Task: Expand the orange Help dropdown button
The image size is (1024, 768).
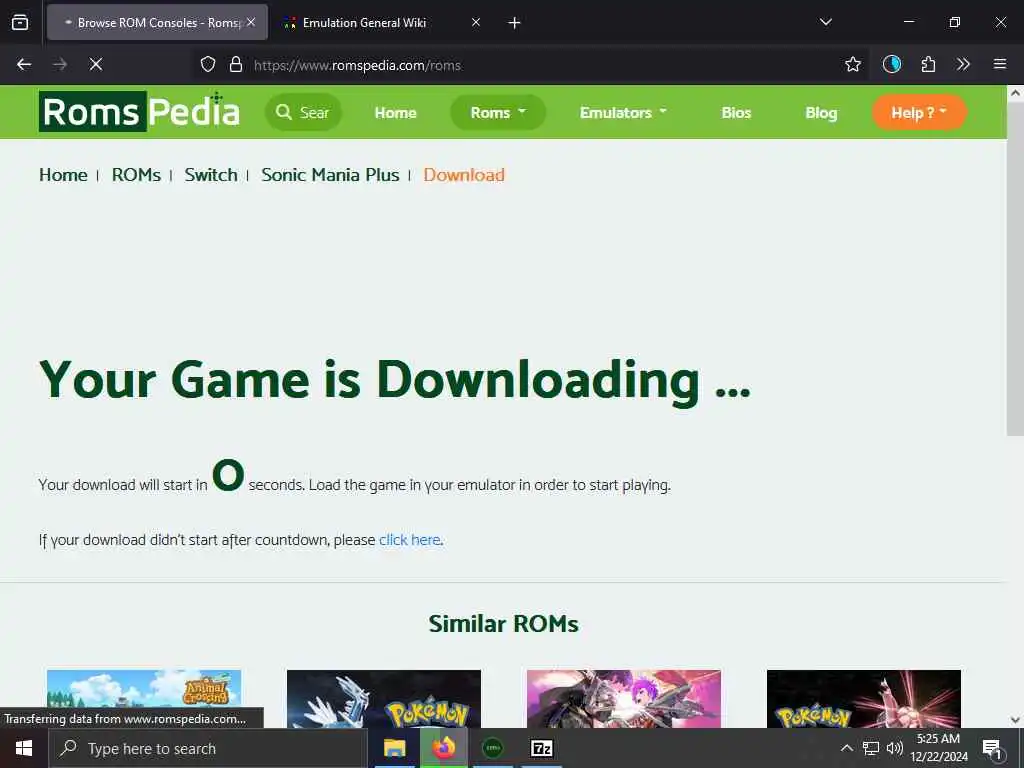Action: (919, 112)
